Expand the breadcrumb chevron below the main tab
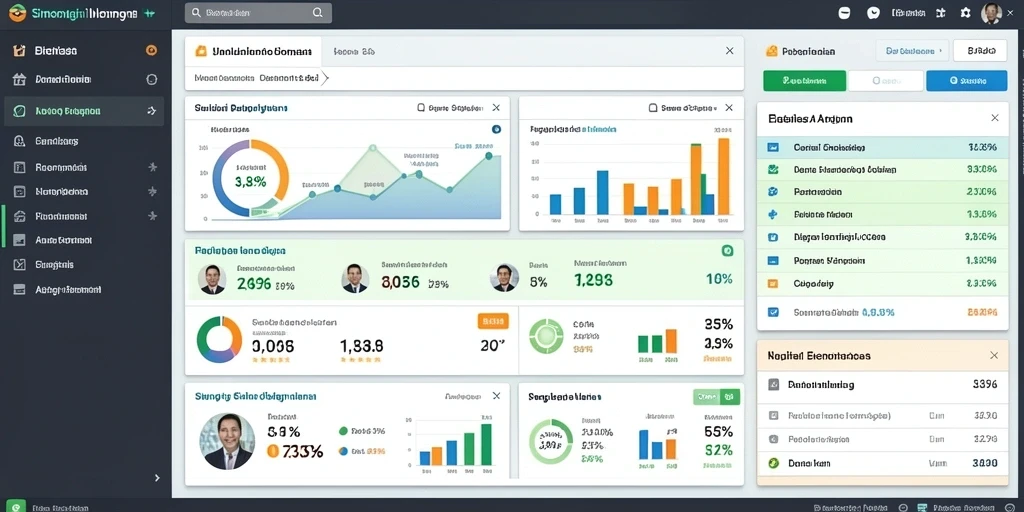The width and height of the screenshot is (1024, 512). click(x=326, y=78)
